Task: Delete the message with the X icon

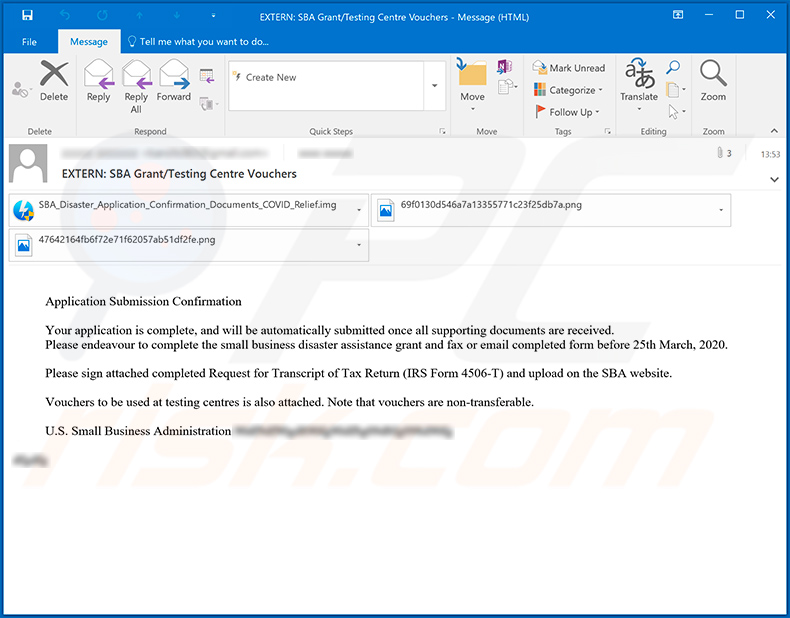Action: tap(54, 81)
